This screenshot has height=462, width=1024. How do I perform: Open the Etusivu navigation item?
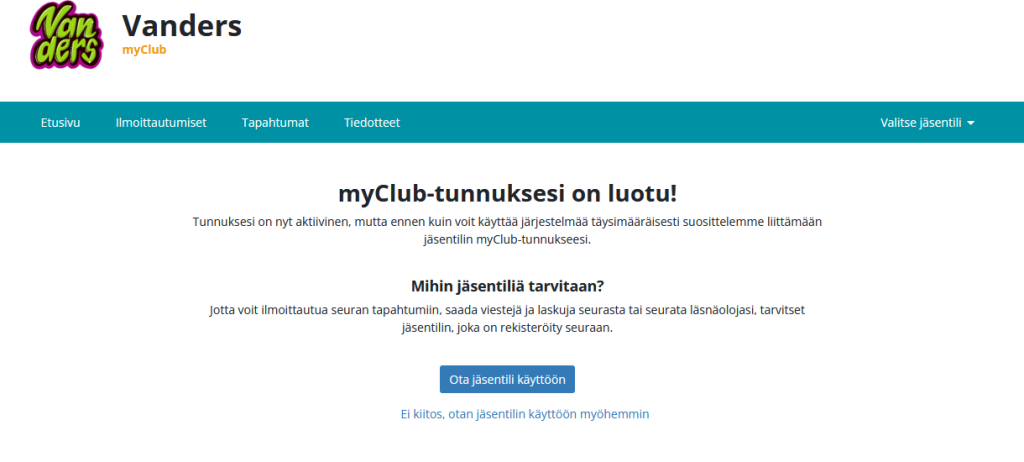click(60, 123)
